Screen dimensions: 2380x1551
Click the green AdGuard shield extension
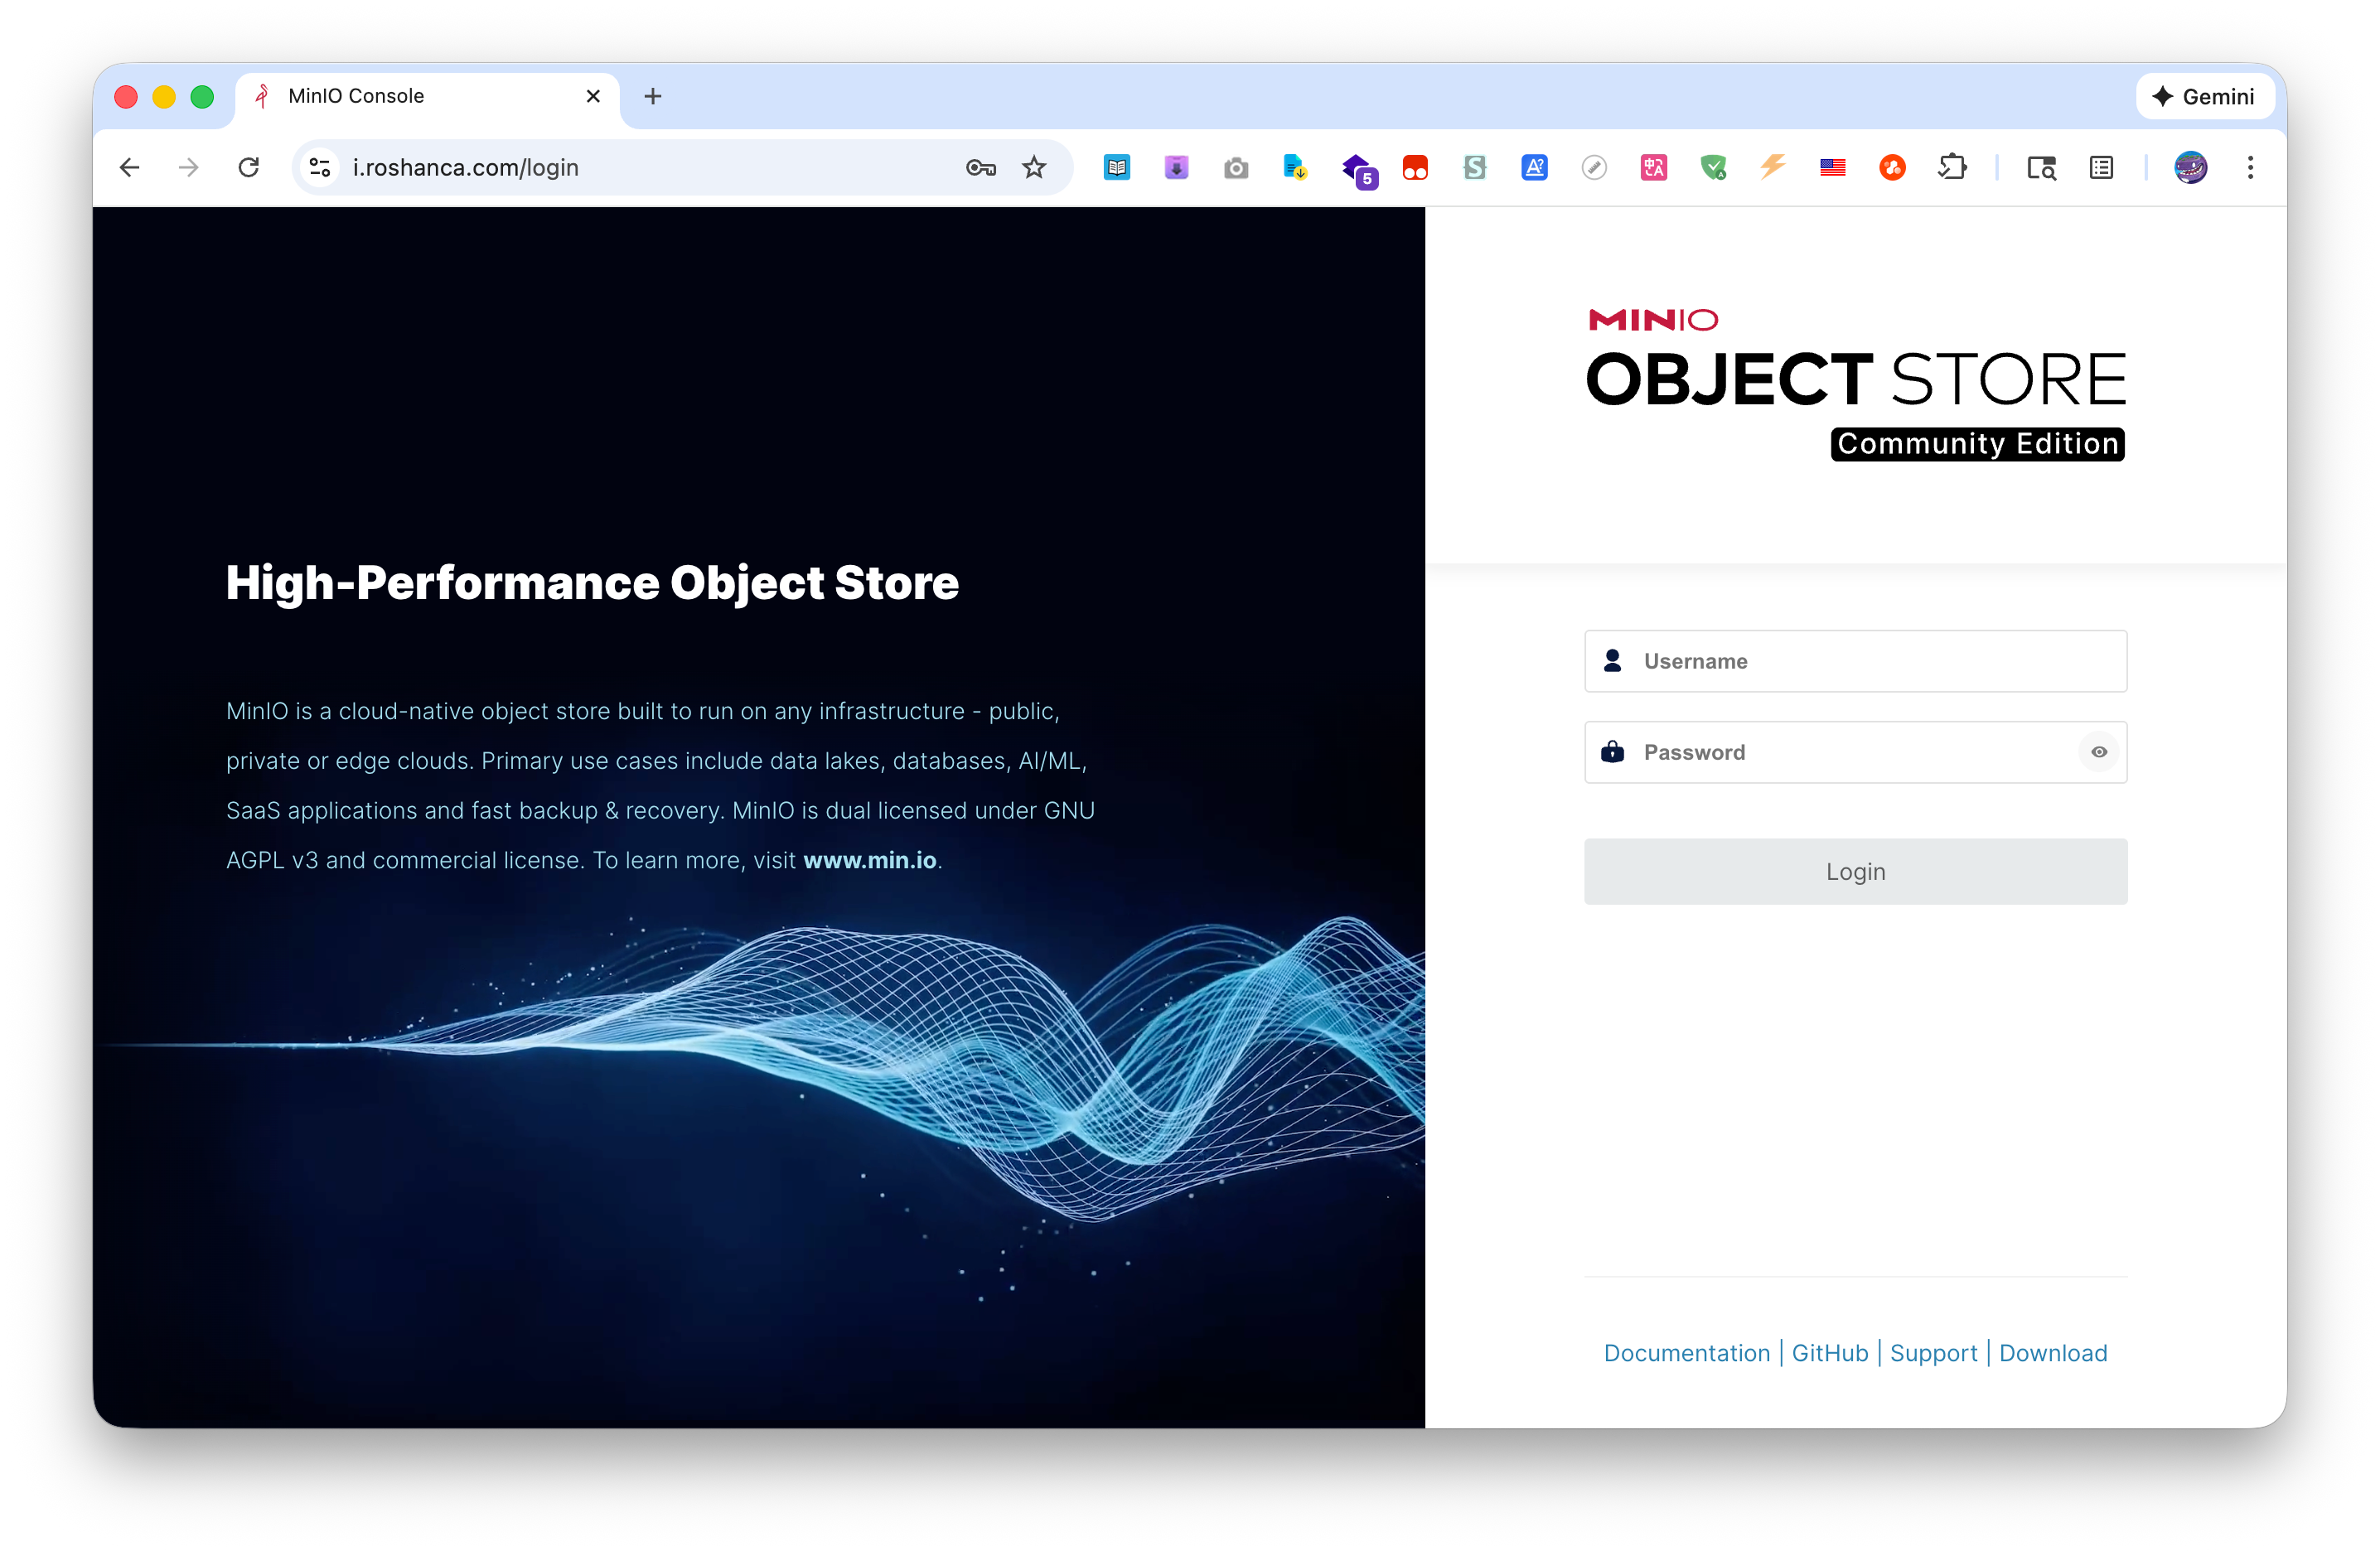pos(1713,168)
